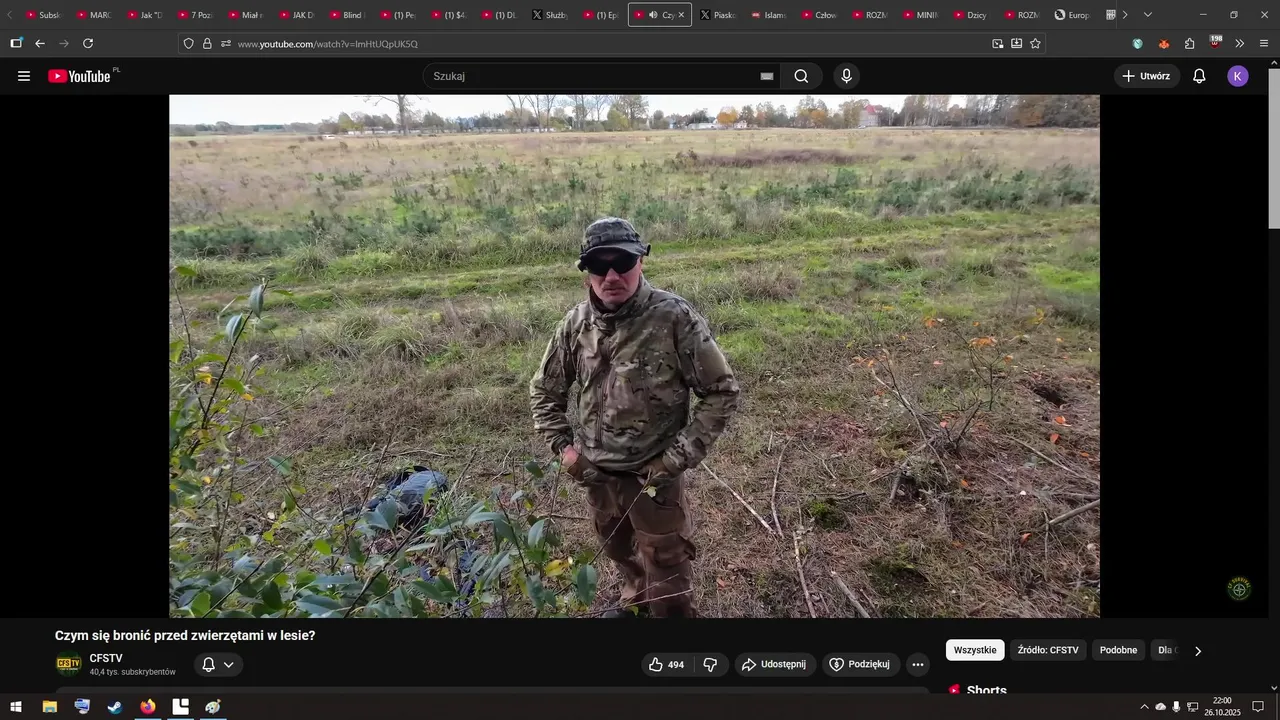The image size is (1280, 720).
Task: Click the browser forward arrow
Action: tap(64, 44)
